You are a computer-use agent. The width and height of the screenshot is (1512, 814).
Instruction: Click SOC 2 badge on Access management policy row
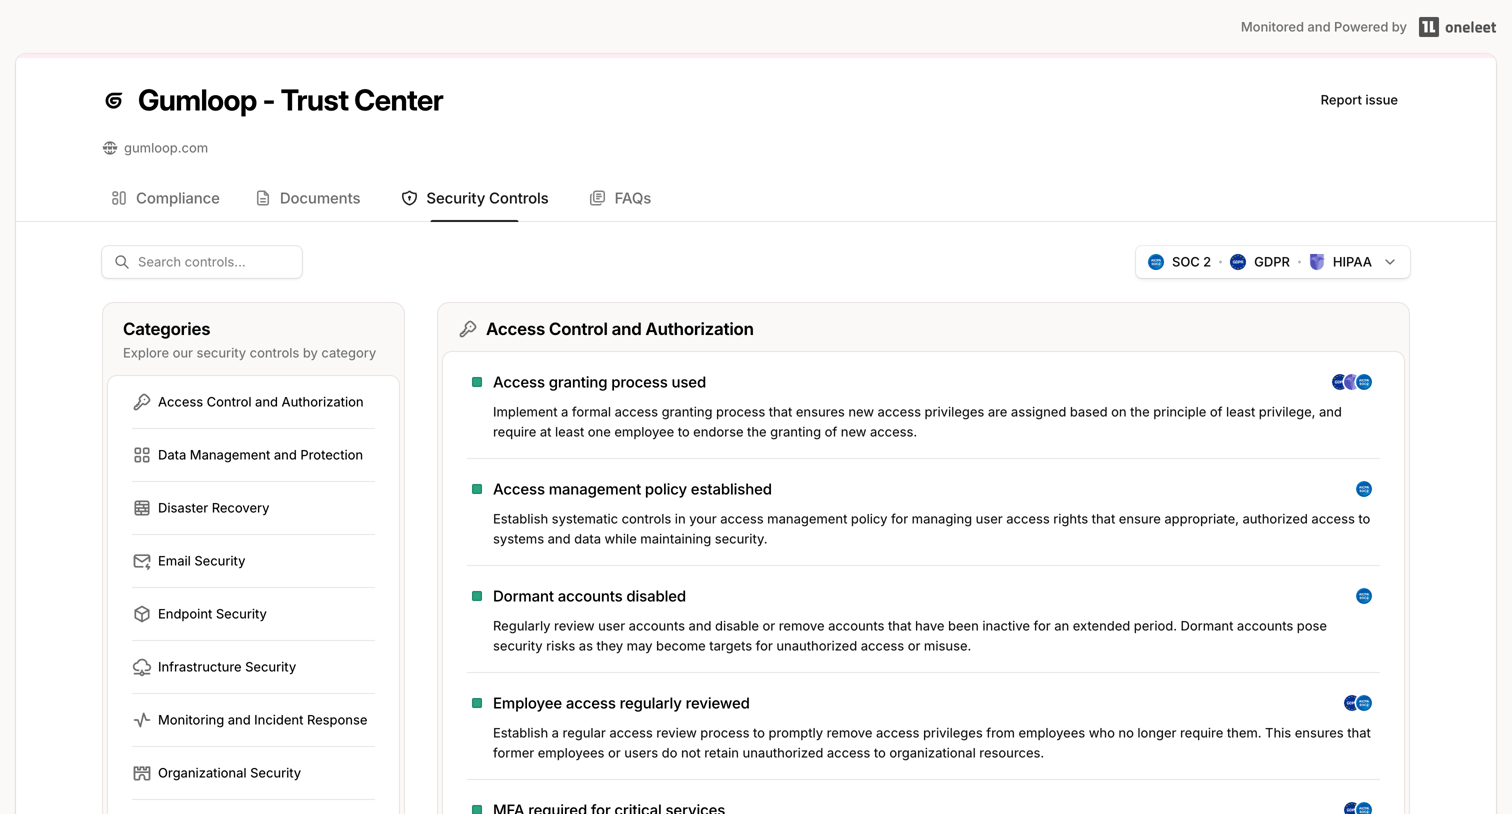click(x=1364, y=489)
